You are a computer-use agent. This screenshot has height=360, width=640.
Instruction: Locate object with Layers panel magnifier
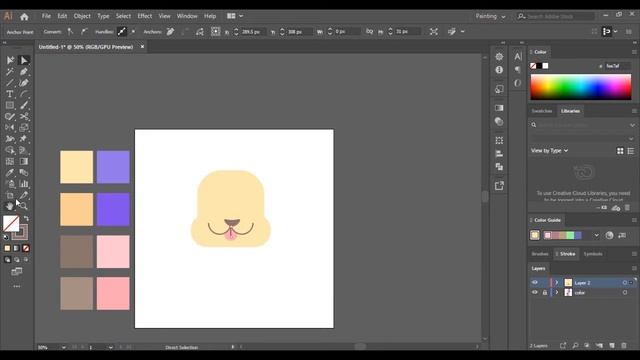click(575, 346)
